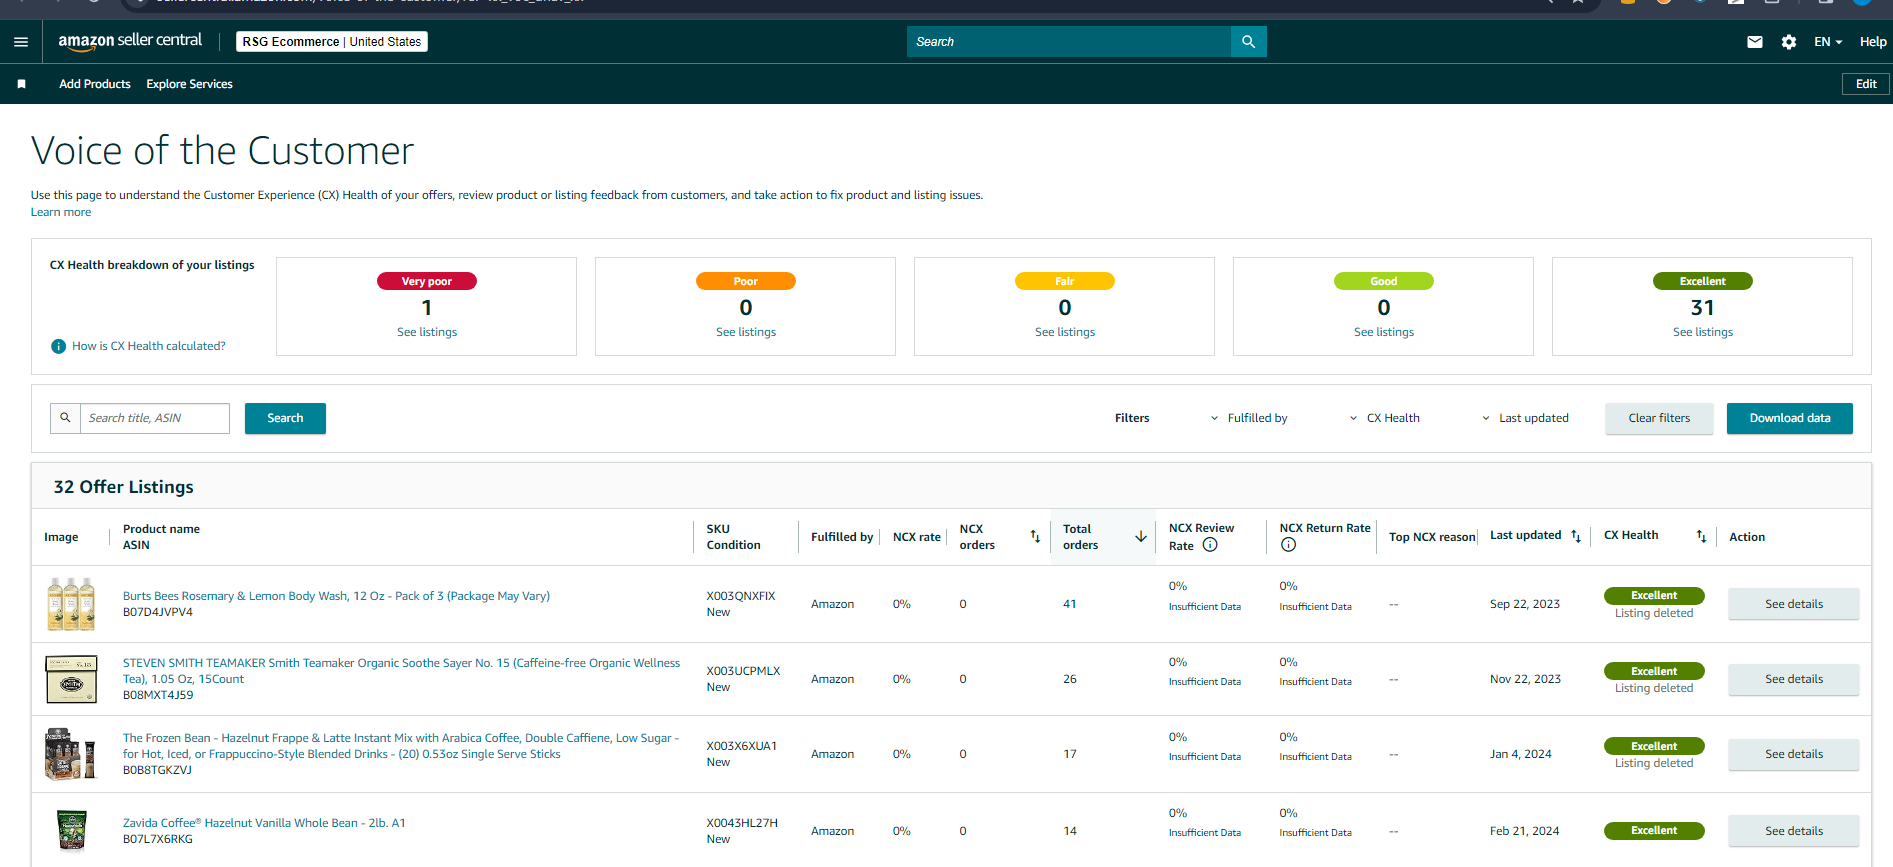The width and height of the screenshot is (1893, 867).
Task: Click the header Search input field
Action: click(x=1069, y=42)
